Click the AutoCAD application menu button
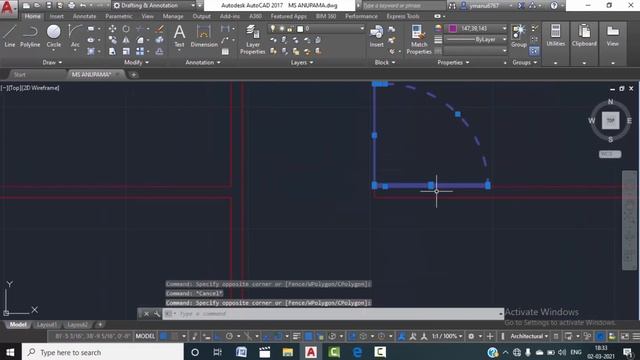 click(x=8, y=8)
